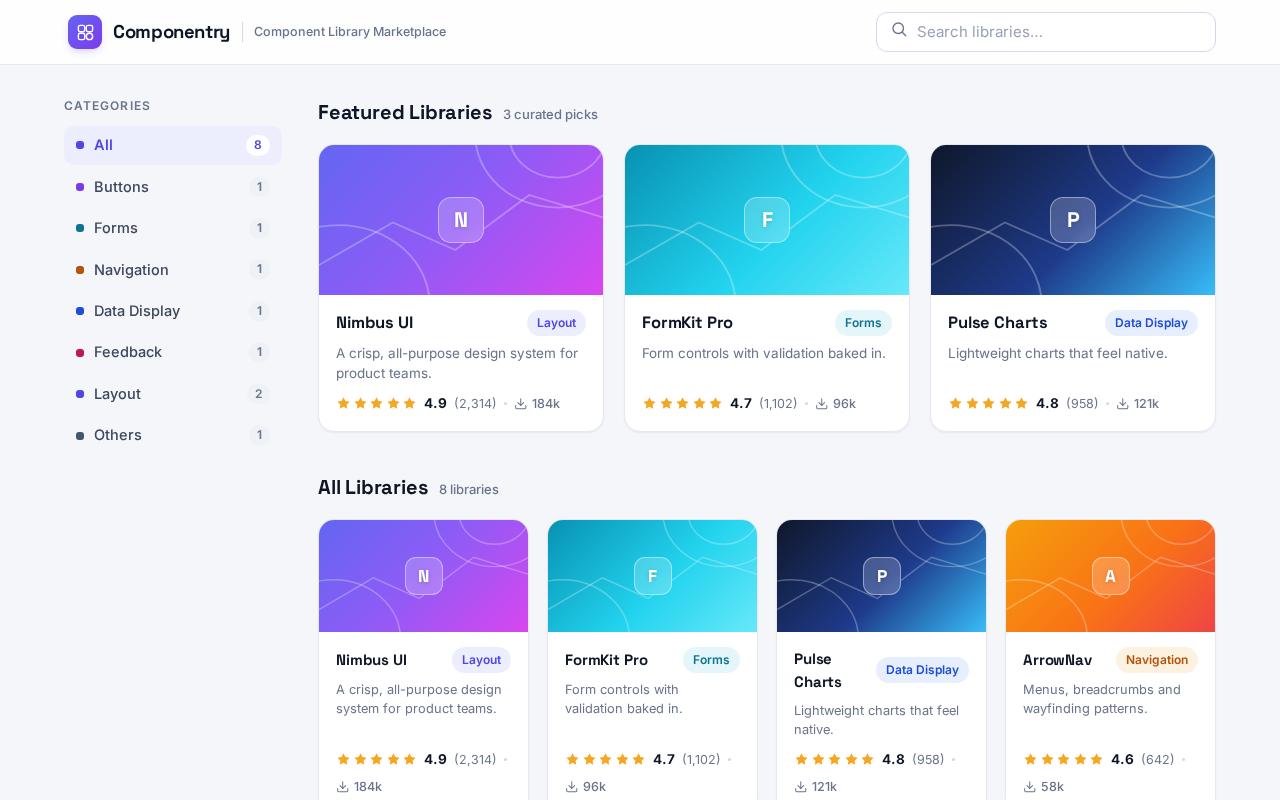Click the Featured Libraries heading
This screenshot has height=800, width=1280.
tap(405, 113)
